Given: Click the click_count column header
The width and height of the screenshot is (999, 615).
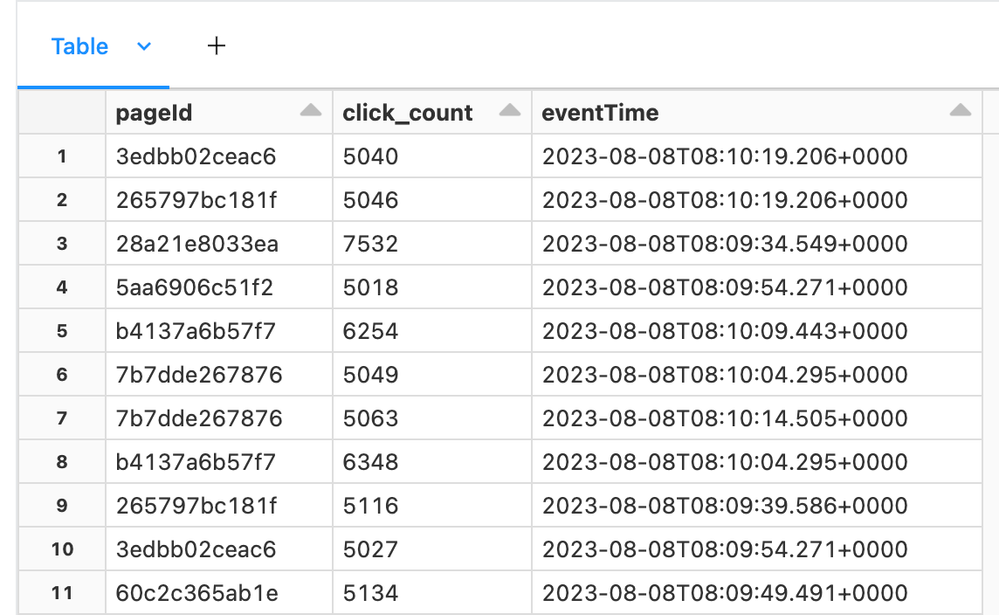Looking at the screenshot, I should [x=407, y=113].
